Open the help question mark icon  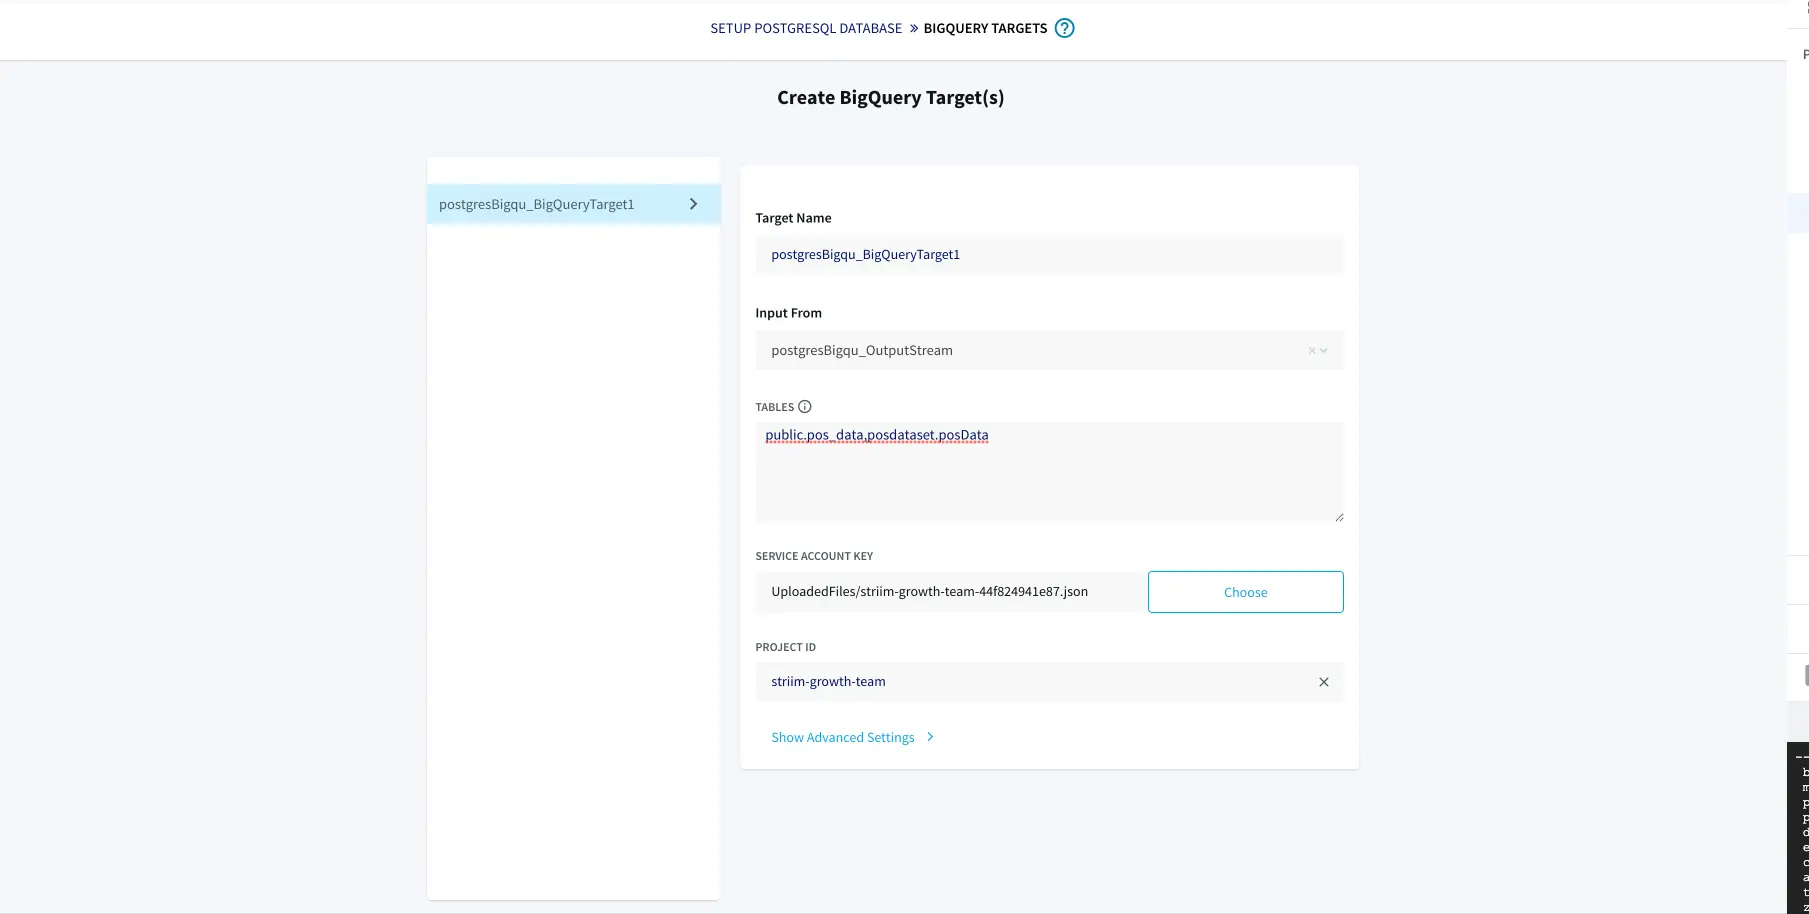coord(1065,28)
